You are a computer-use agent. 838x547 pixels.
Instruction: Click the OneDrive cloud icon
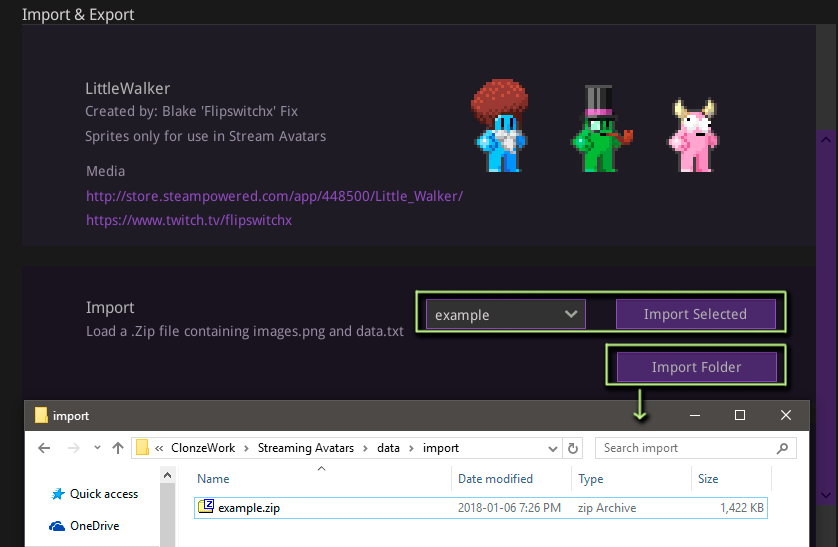pos(57,526)
